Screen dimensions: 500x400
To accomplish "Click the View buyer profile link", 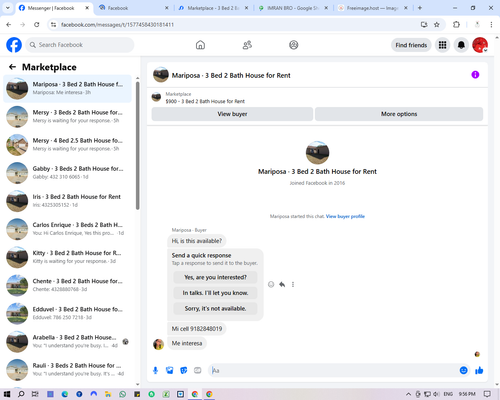I will [345, 216].
